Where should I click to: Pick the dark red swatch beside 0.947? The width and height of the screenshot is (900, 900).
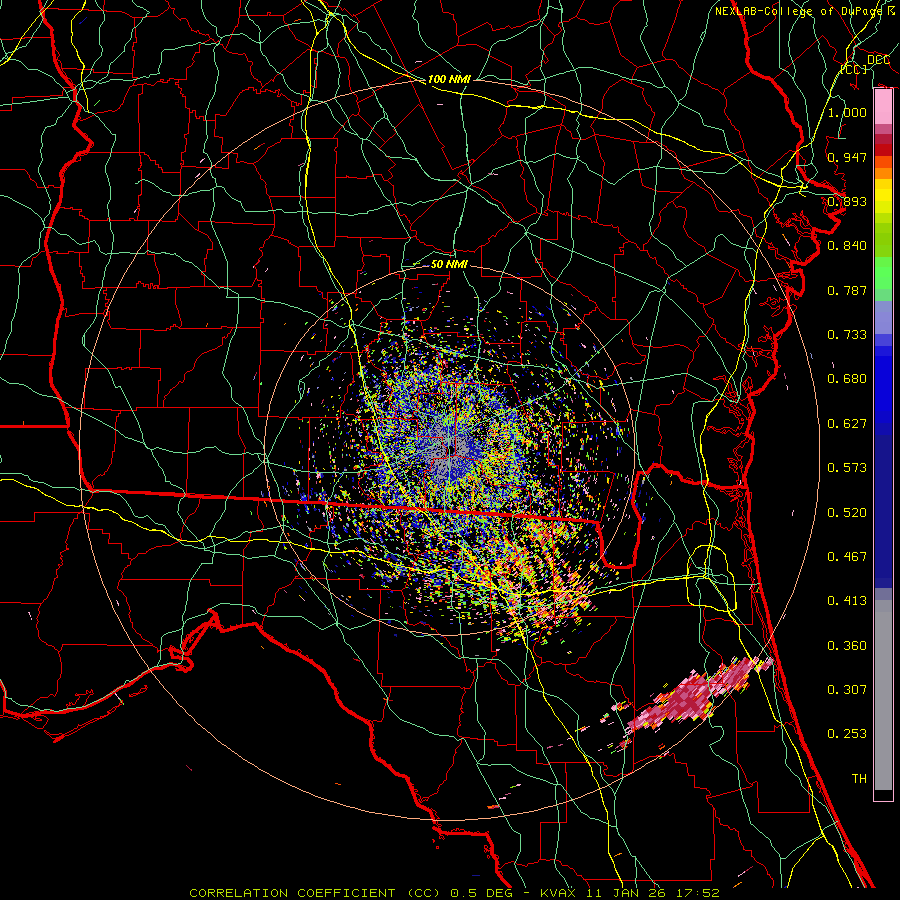click(883, 149)
